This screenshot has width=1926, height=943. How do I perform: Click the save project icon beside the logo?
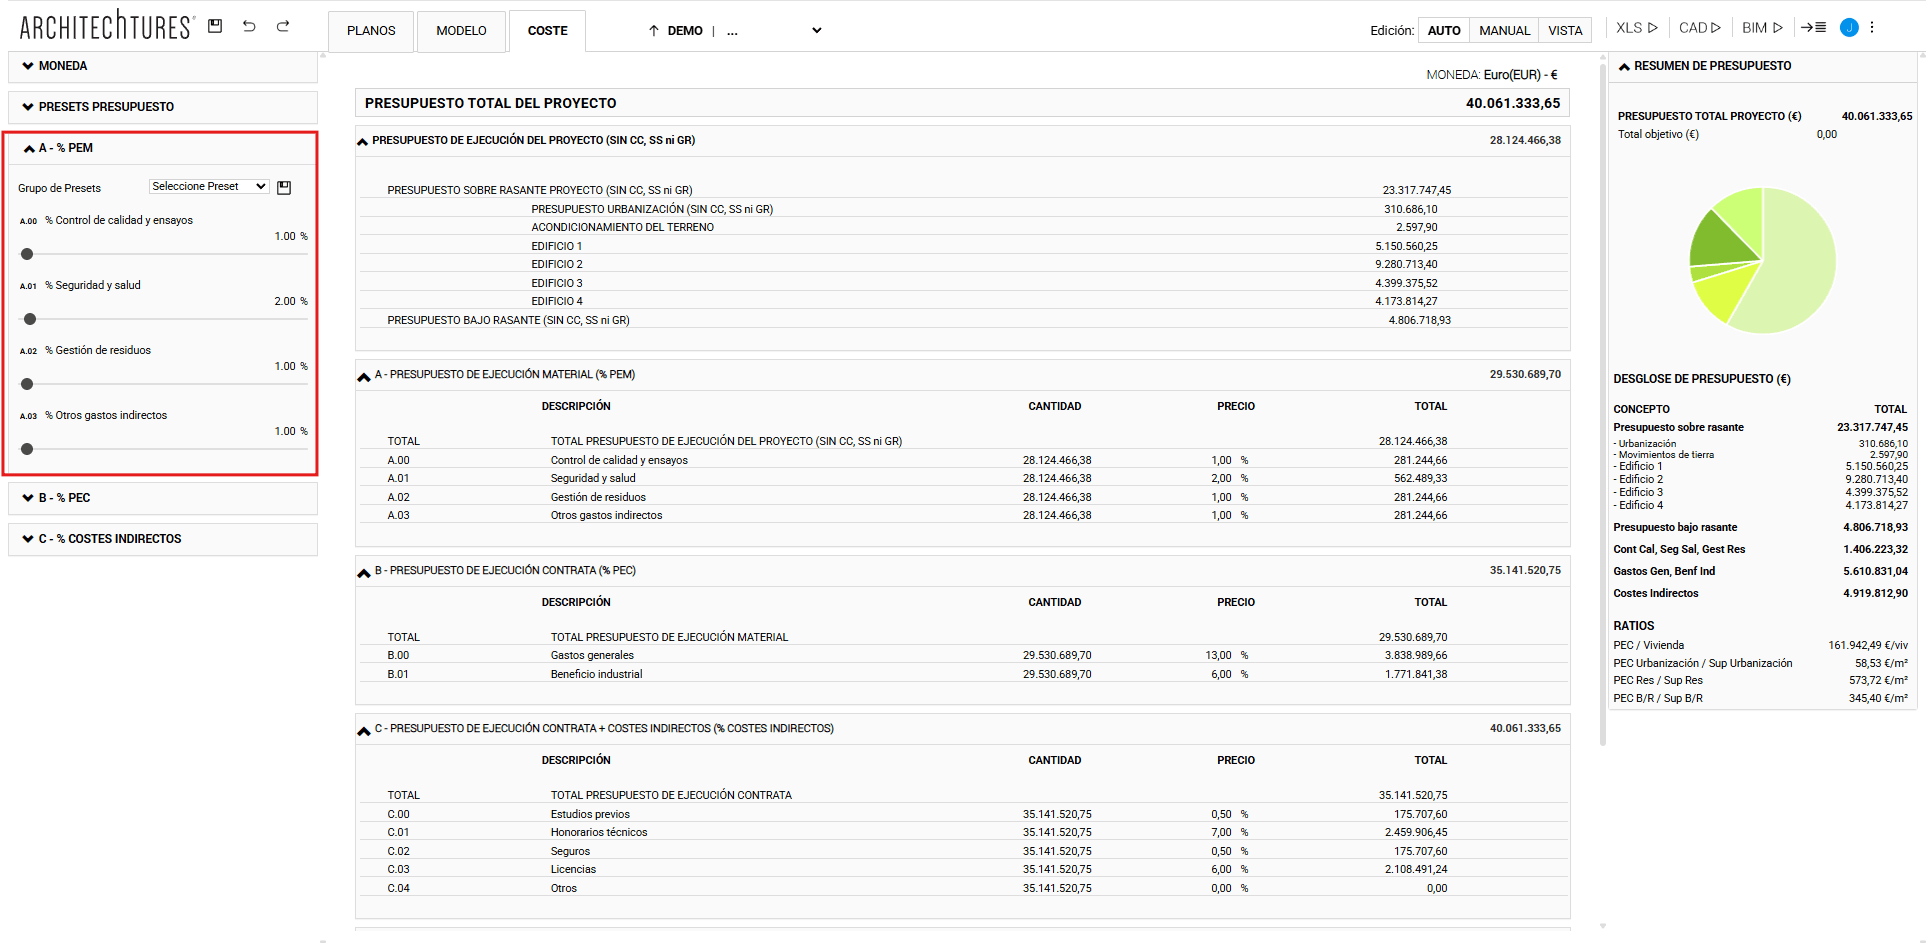click(x=215, y=26)
